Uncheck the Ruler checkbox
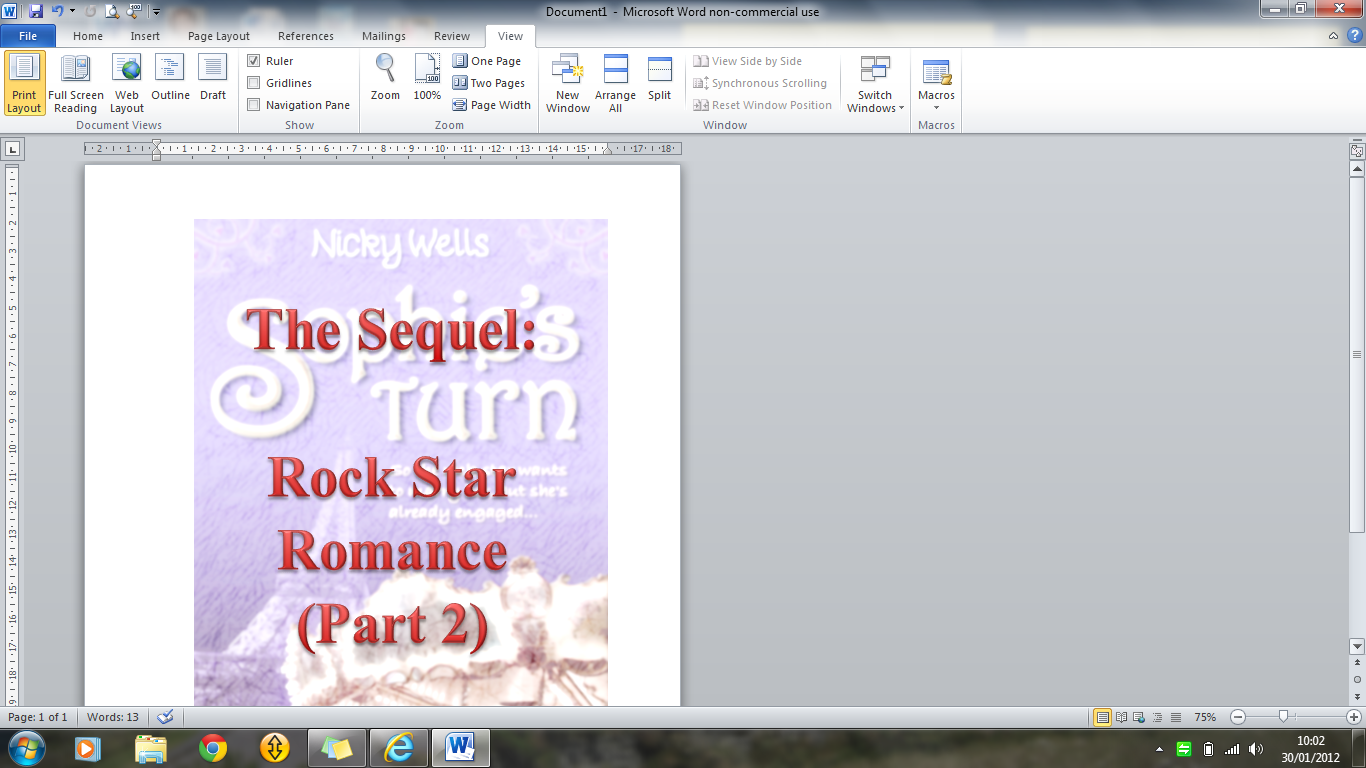The height and width of the screenshot is (768, 1366). point(254,61)
